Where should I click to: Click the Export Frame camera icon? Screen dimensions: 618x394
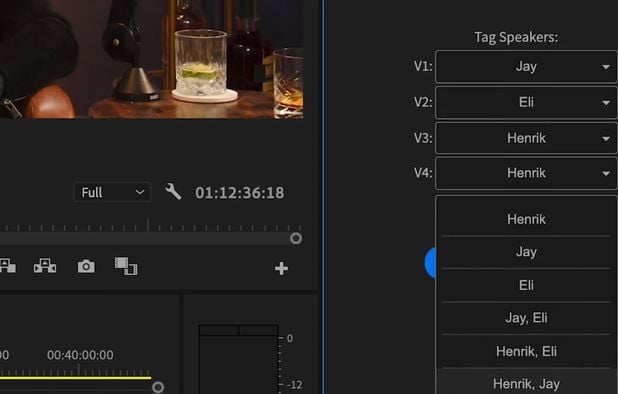click(x=86, y=266)
